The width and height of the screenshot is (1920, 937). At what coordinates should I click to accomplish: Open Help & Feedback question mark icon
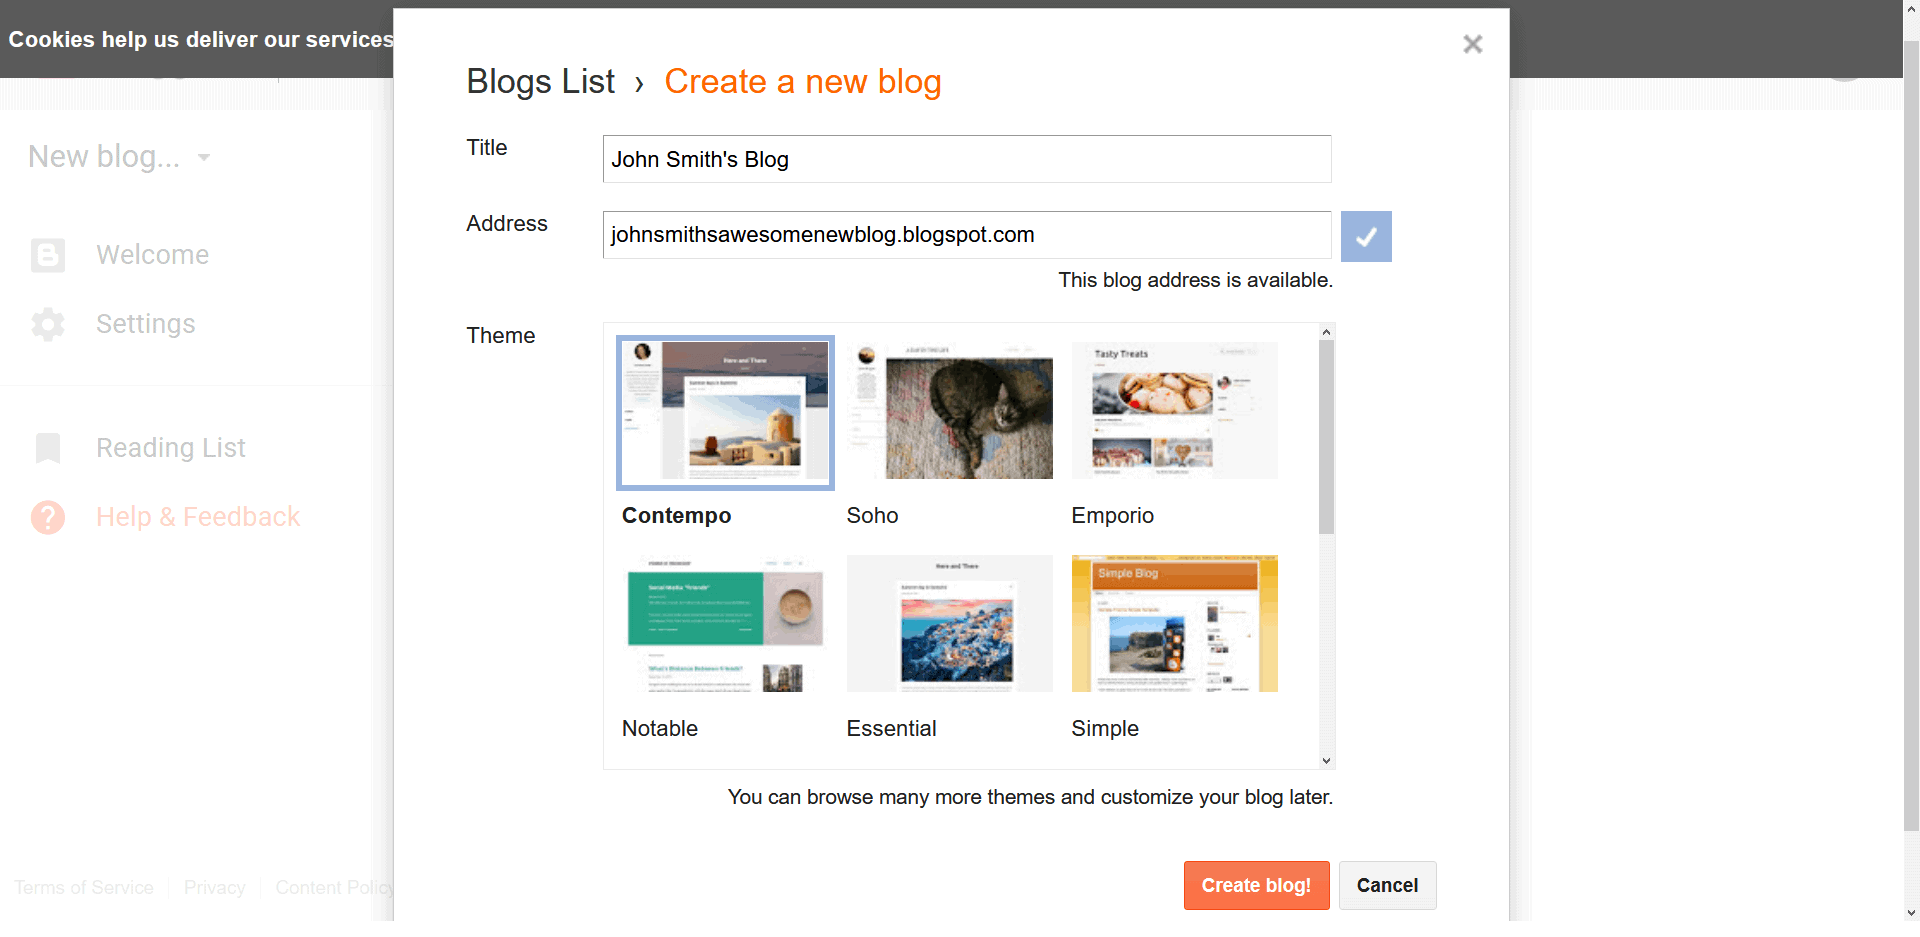coord(47,517)
